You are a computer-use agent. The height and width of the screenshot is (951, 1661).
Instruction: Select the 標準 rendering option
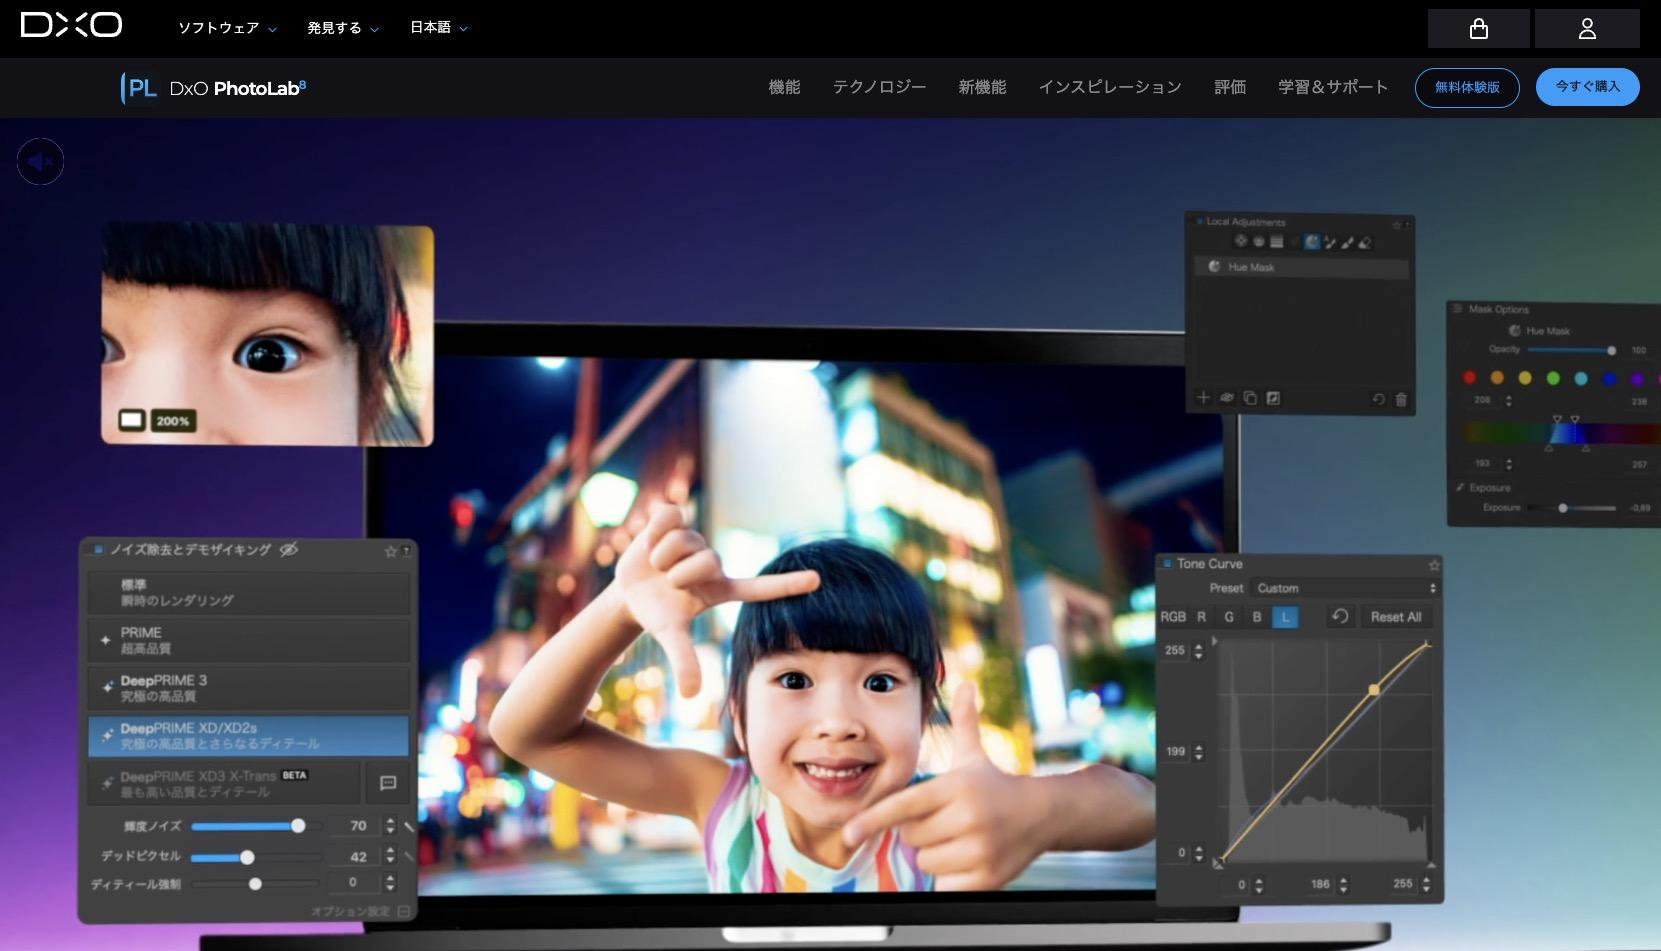pyautogui.click(x=248, y=592)
